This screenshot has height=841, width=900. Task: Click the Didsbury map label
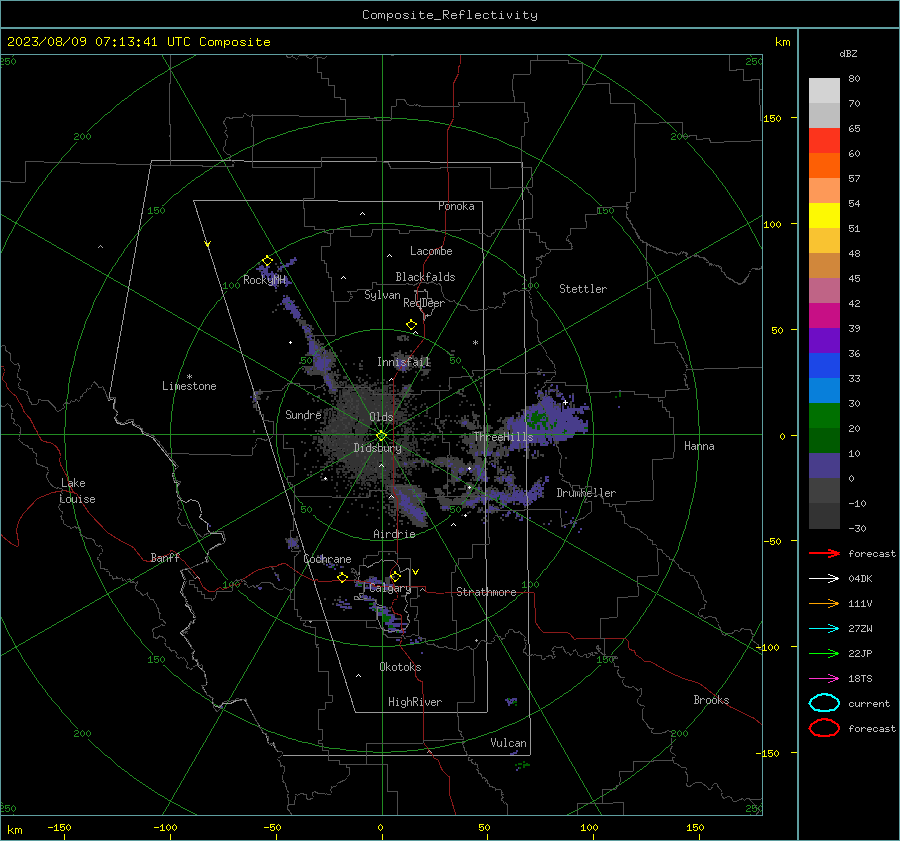377,448
